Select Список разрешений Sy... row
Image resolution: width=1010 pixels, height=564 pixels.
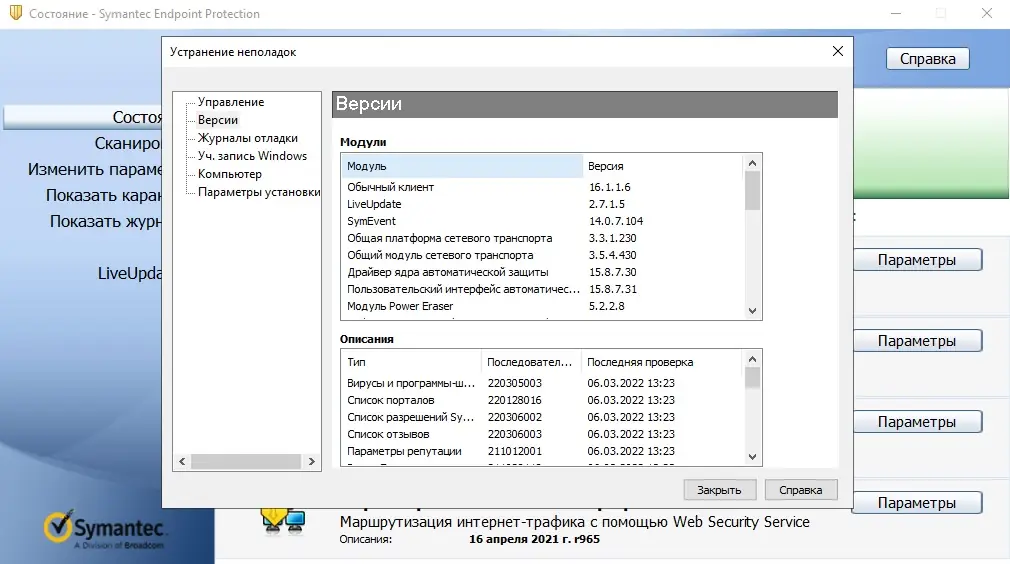pos(542,417)
